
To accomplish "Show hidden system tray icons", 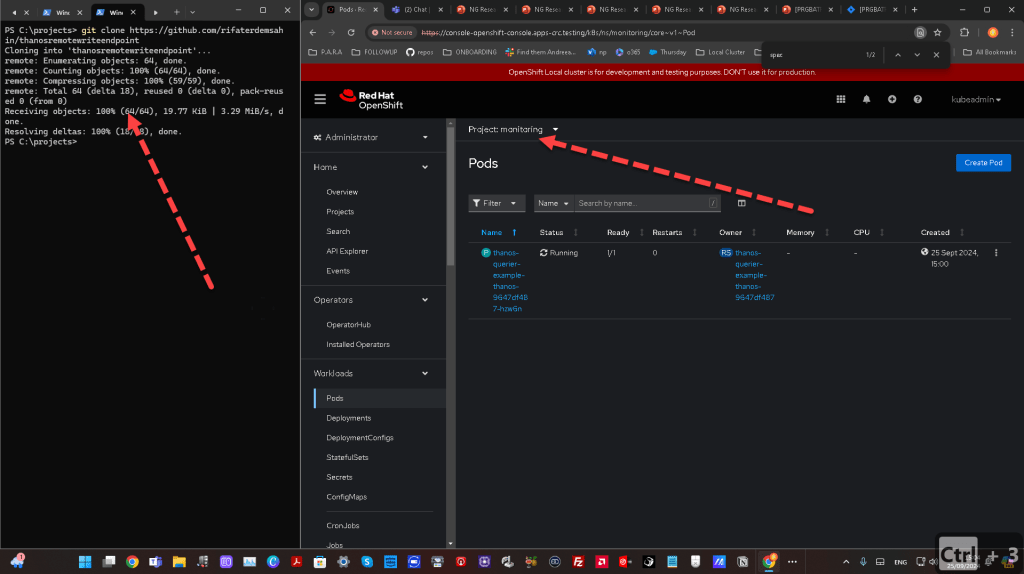I will pos(846,562).
